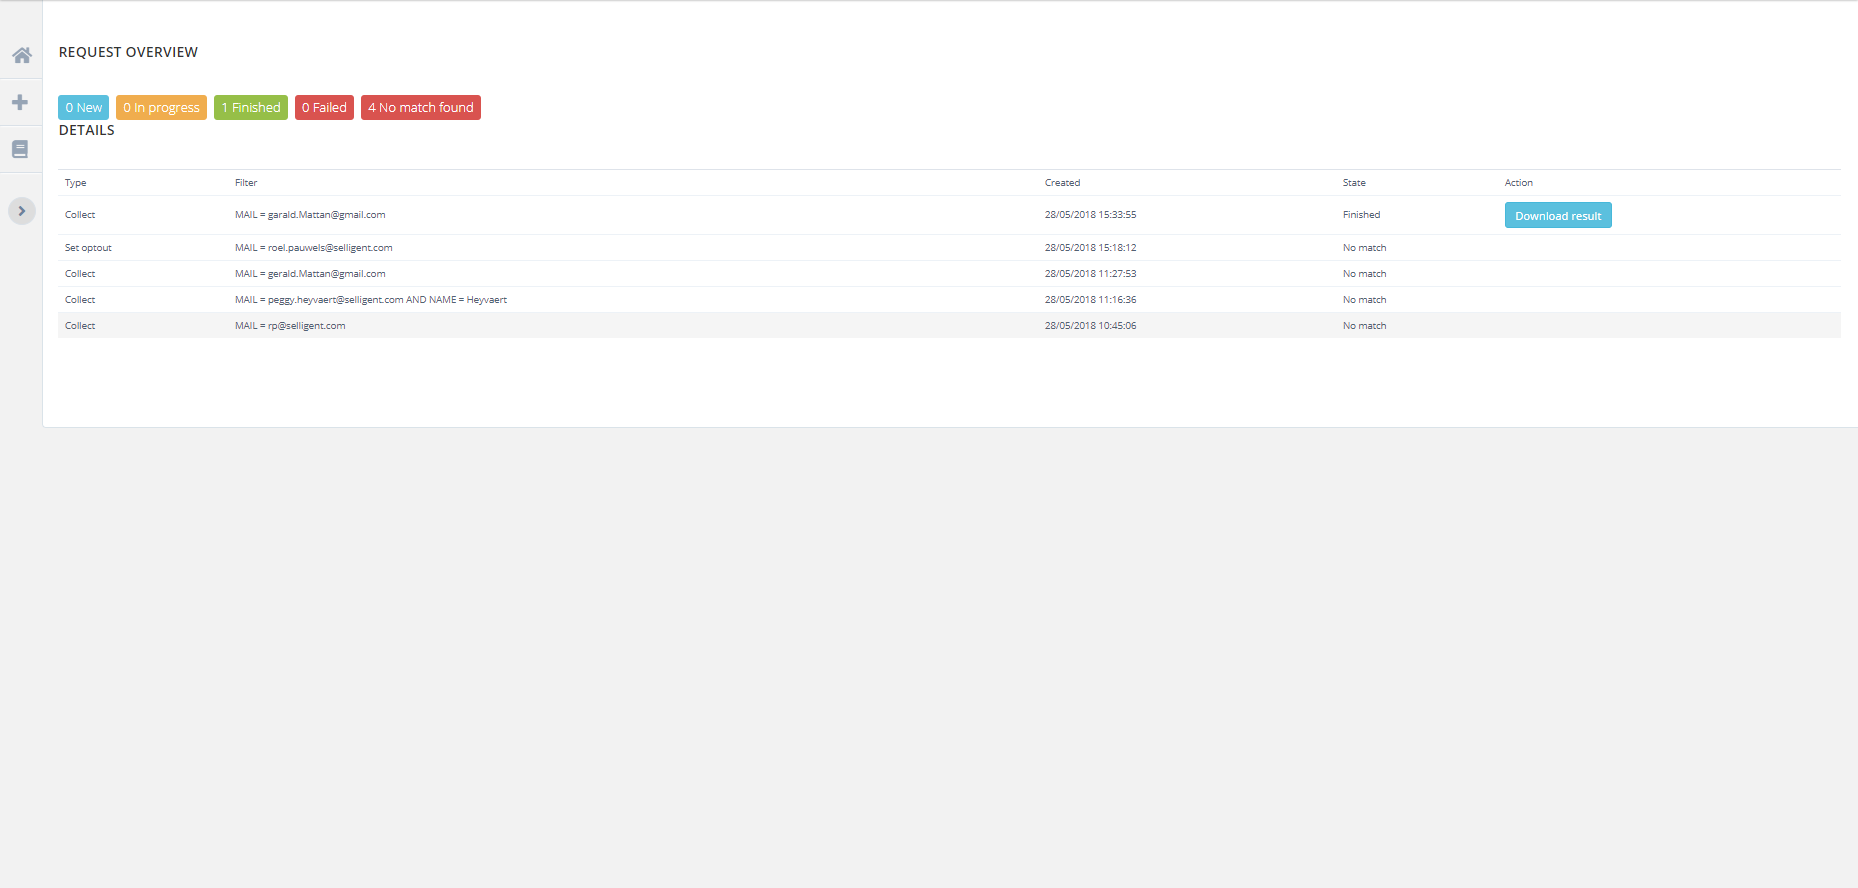Image resolution: width=1858 pixels, height=888 pixels.
Task: Click the 4 No match found badge
Action: 420,108
